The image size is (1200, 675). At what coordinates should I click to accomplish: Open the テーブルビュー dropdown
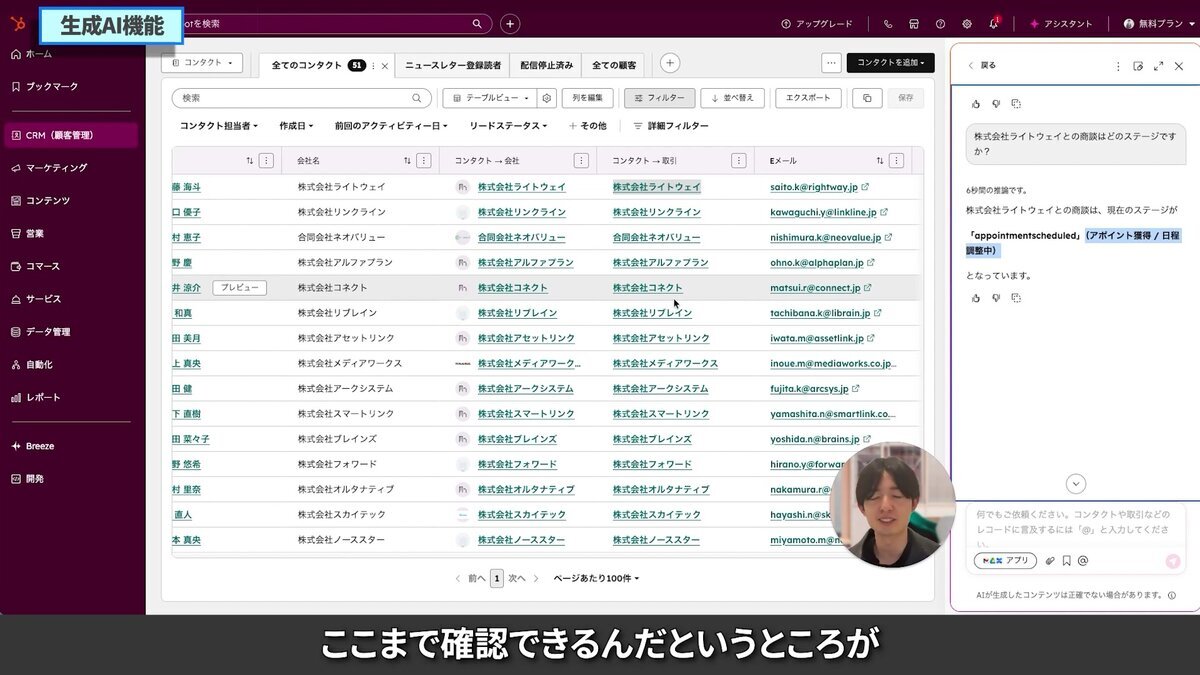tap(489, 96)
